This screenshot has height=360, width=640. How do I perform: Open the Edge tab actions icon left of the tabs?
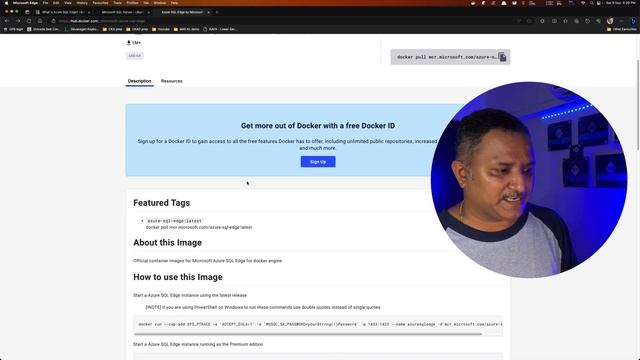27,12
